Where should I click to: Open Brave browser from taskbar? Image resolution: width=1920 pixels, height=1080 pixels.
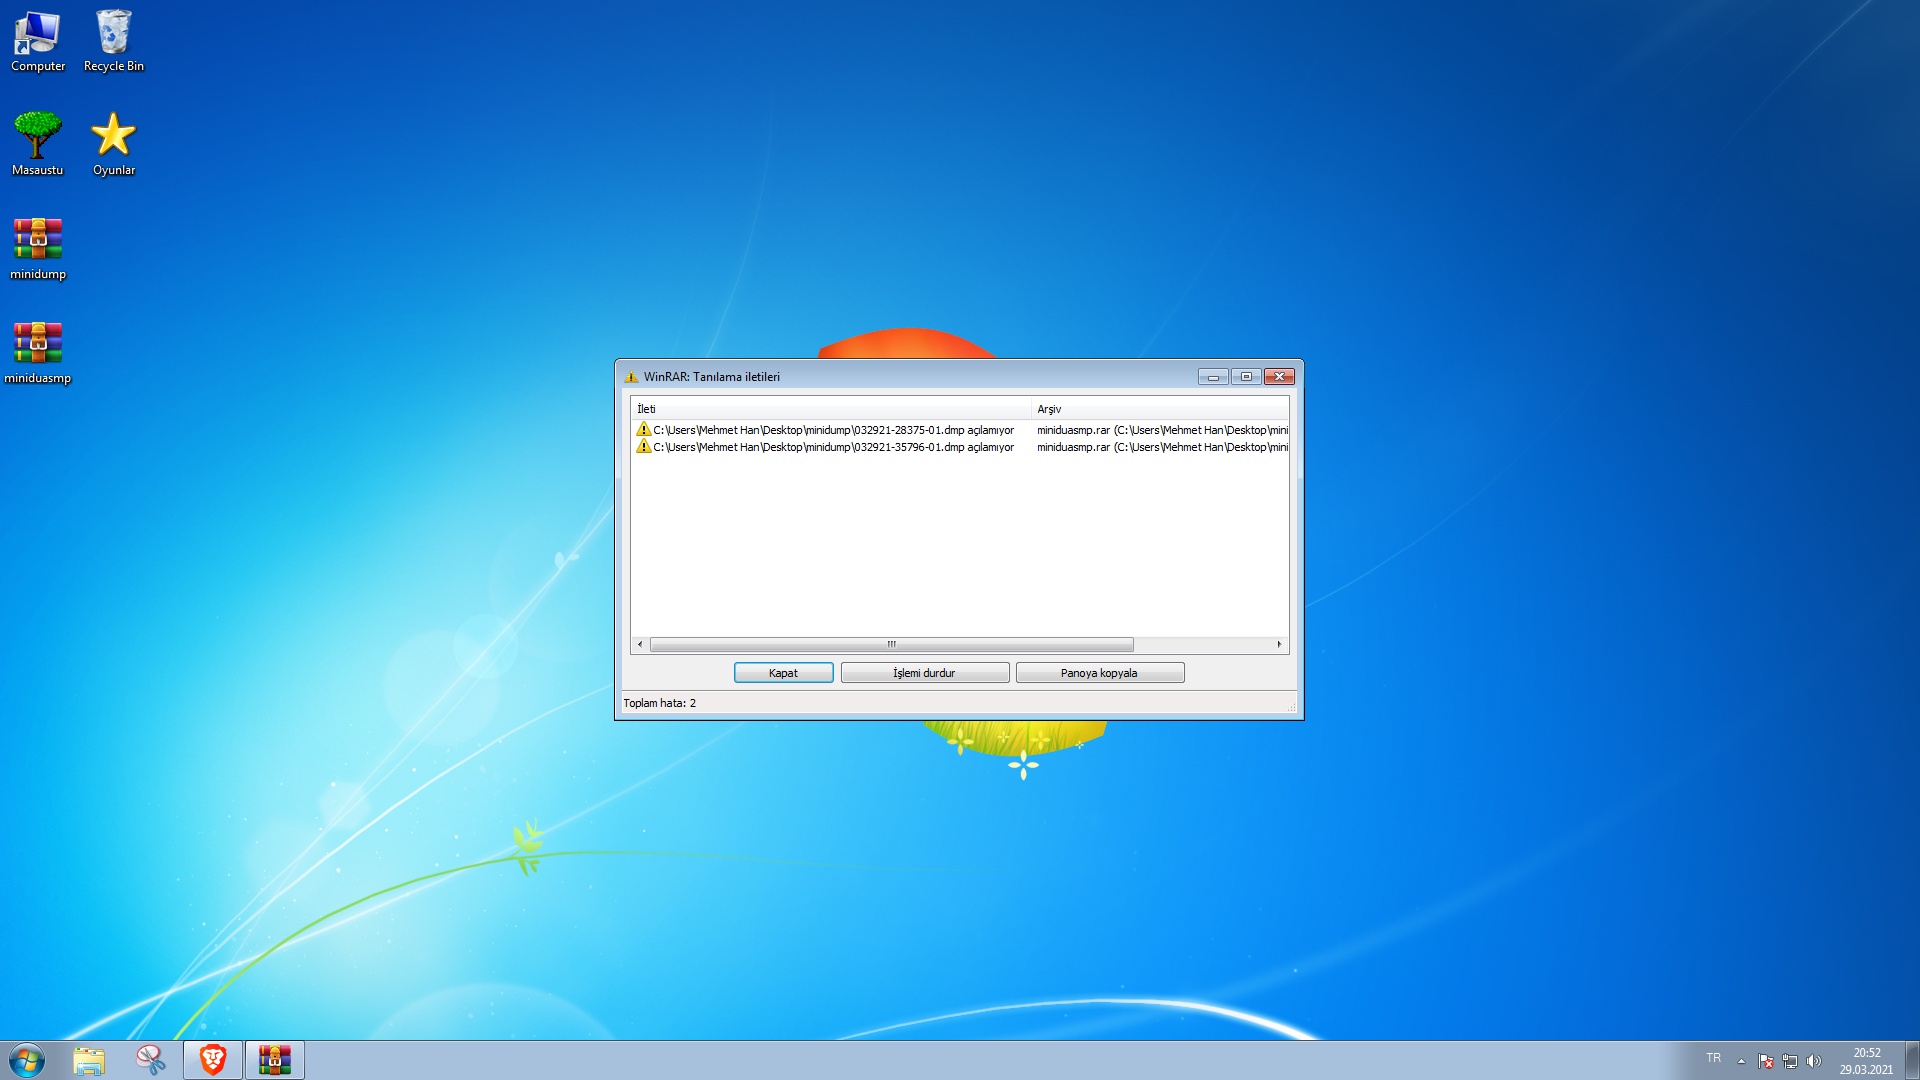click(x=212, y=1060)
